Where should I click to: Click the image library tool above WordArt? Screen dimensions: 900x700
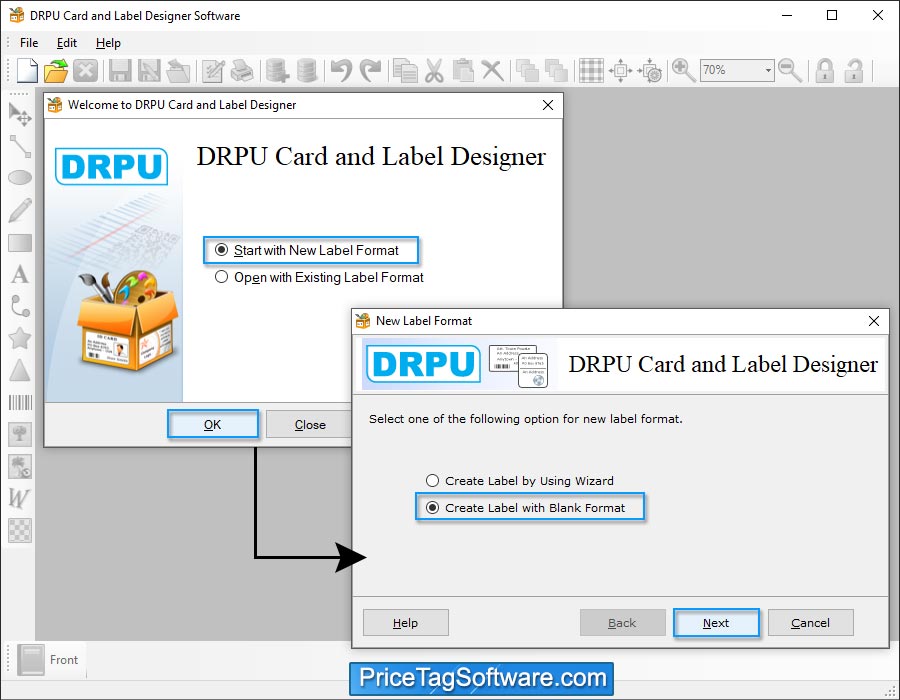[20, 466]
